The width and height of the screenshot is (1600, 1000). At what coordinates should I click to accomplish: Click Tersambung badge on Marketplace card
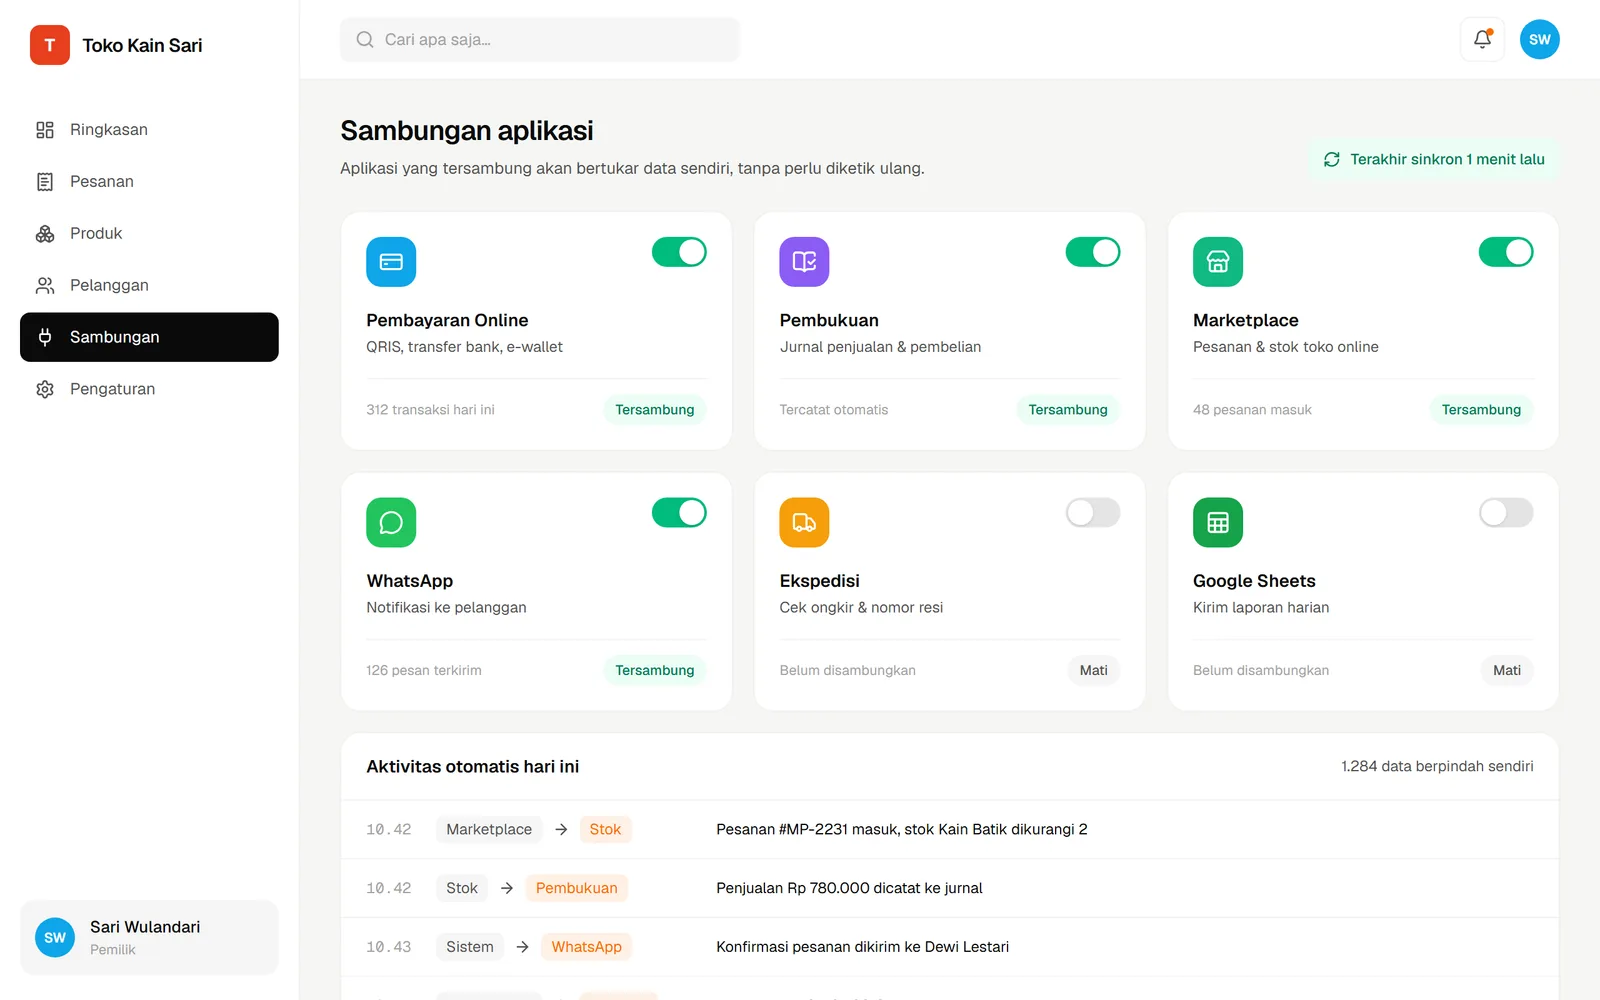tap(1481, 410)
